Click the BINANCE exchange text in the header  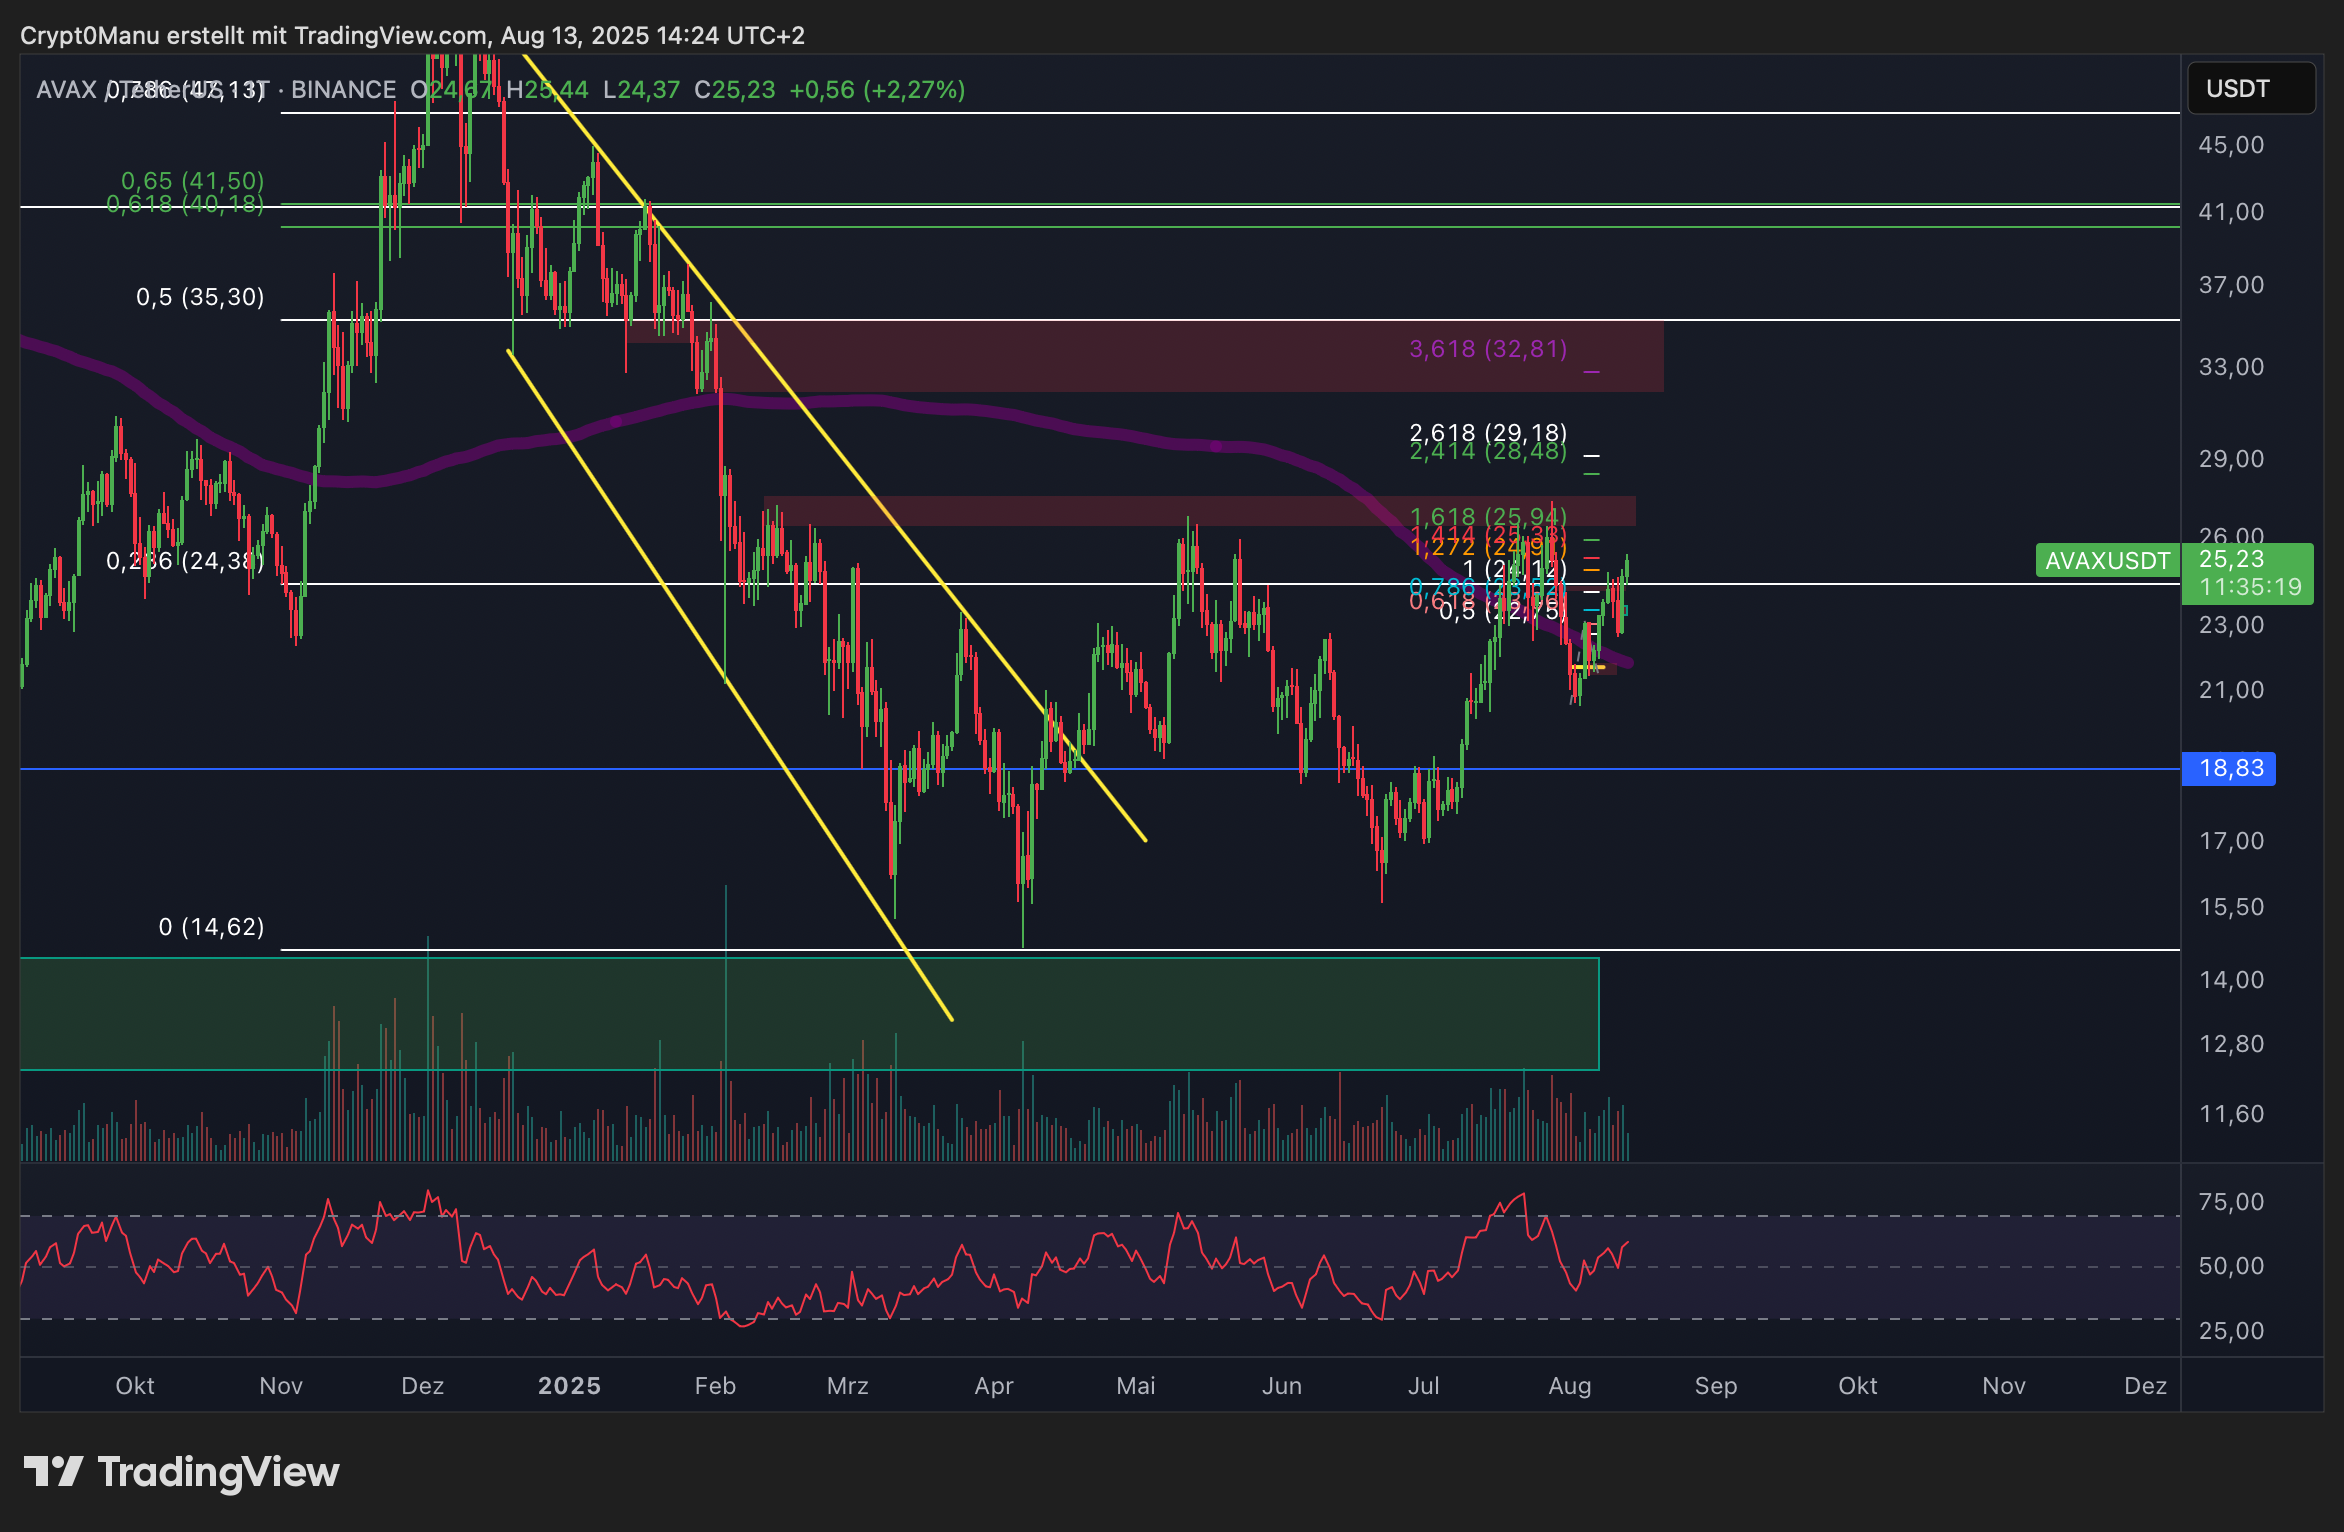point(343,90)
